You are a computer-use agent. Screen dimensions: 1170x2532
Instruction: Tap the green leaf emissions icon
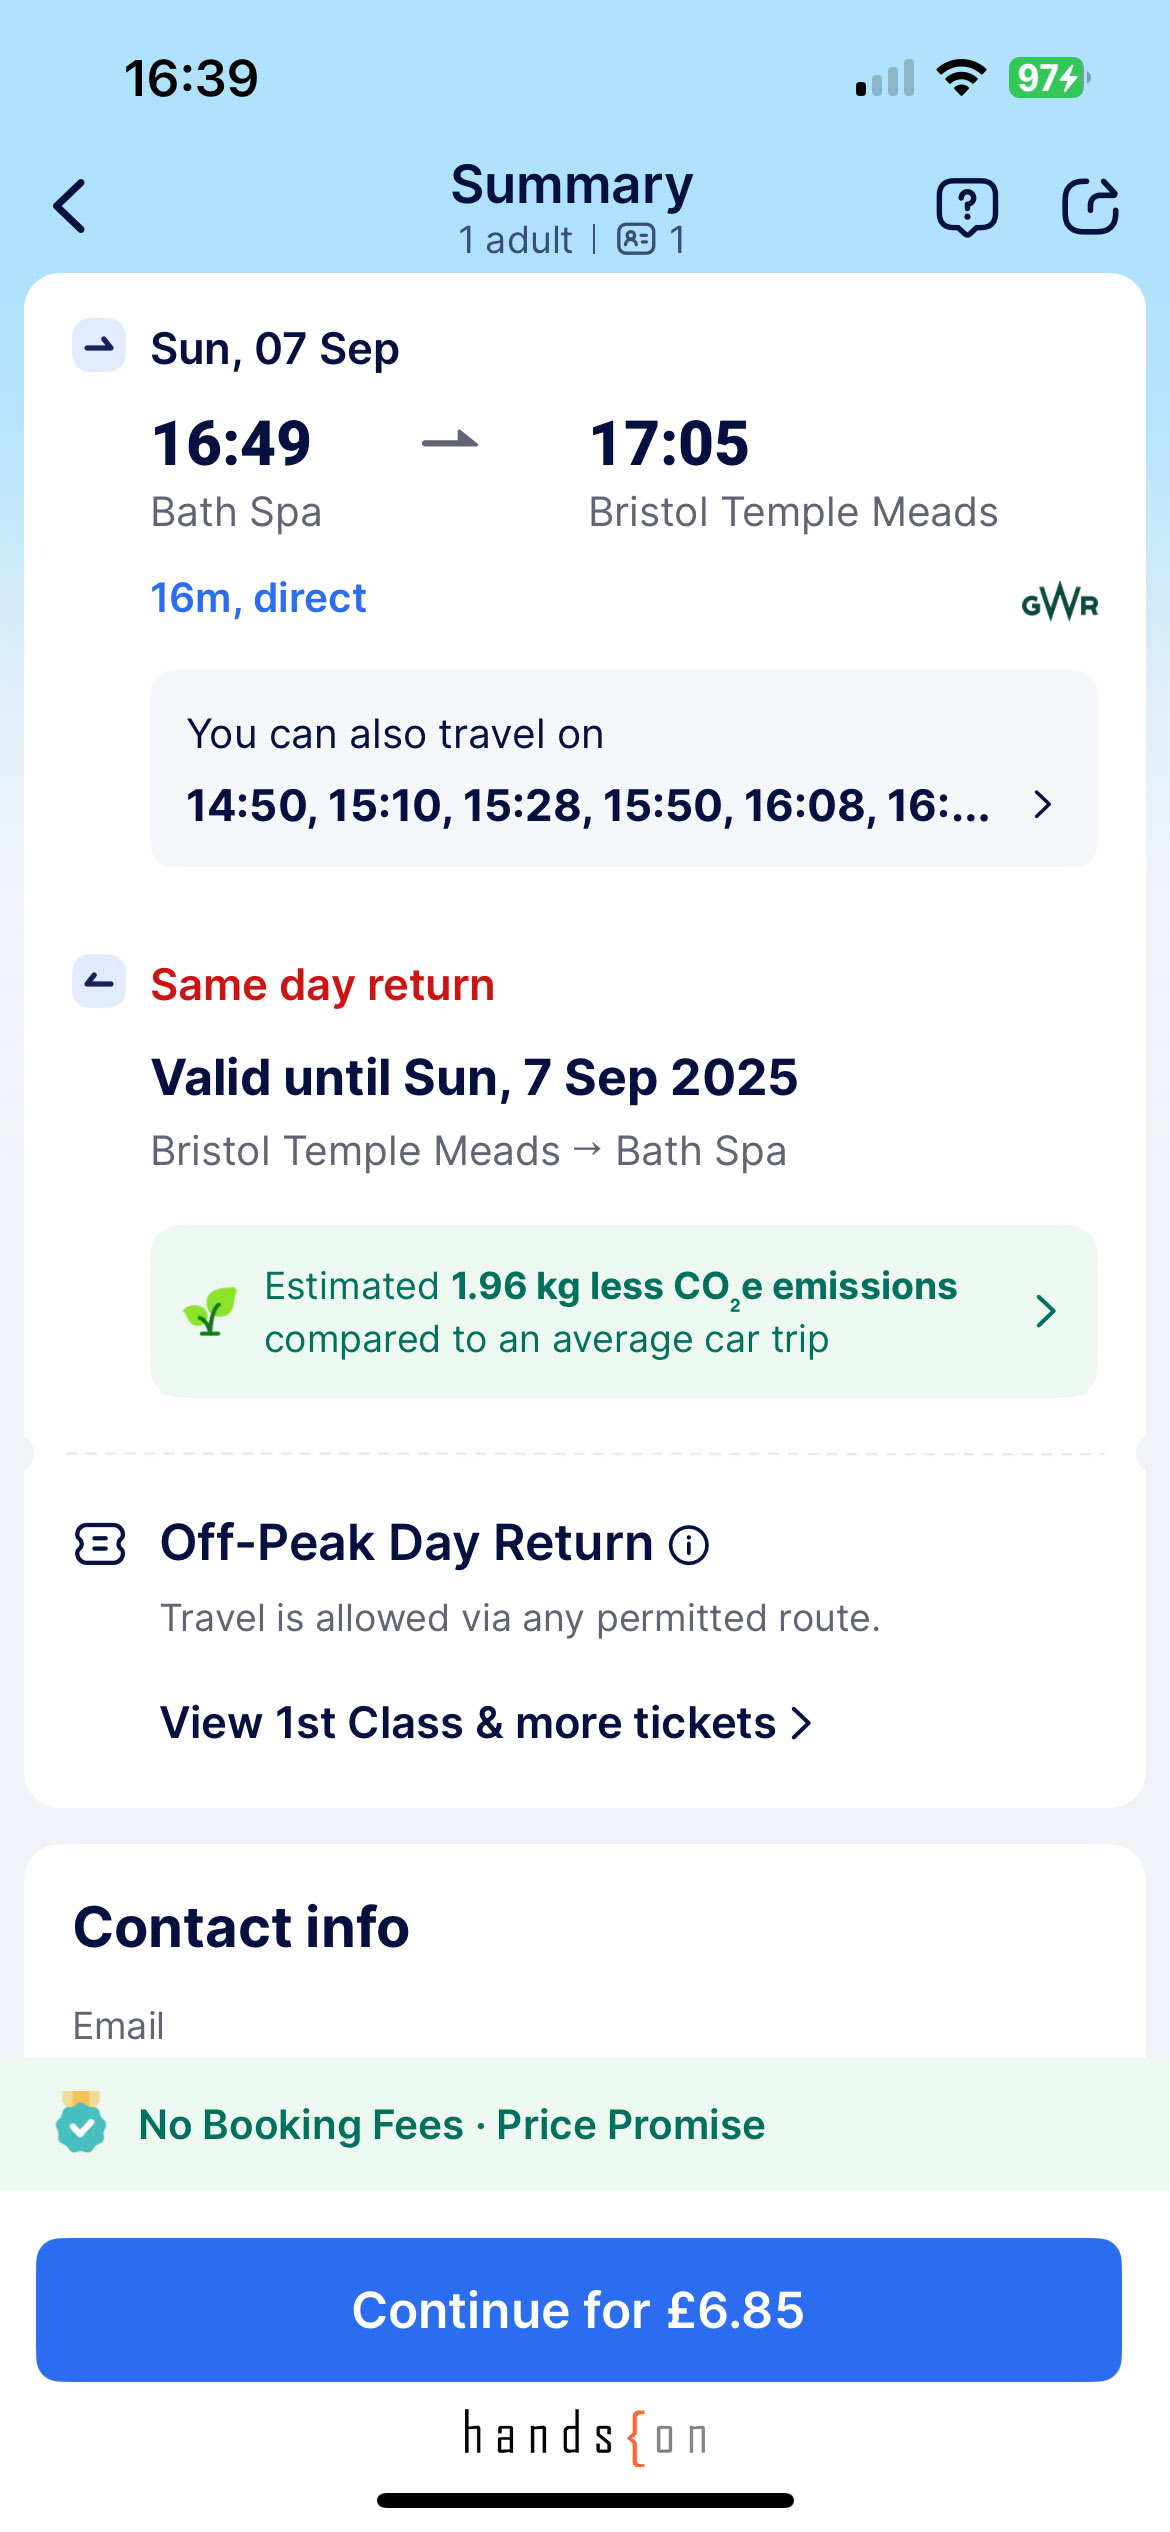[210, 1311]
